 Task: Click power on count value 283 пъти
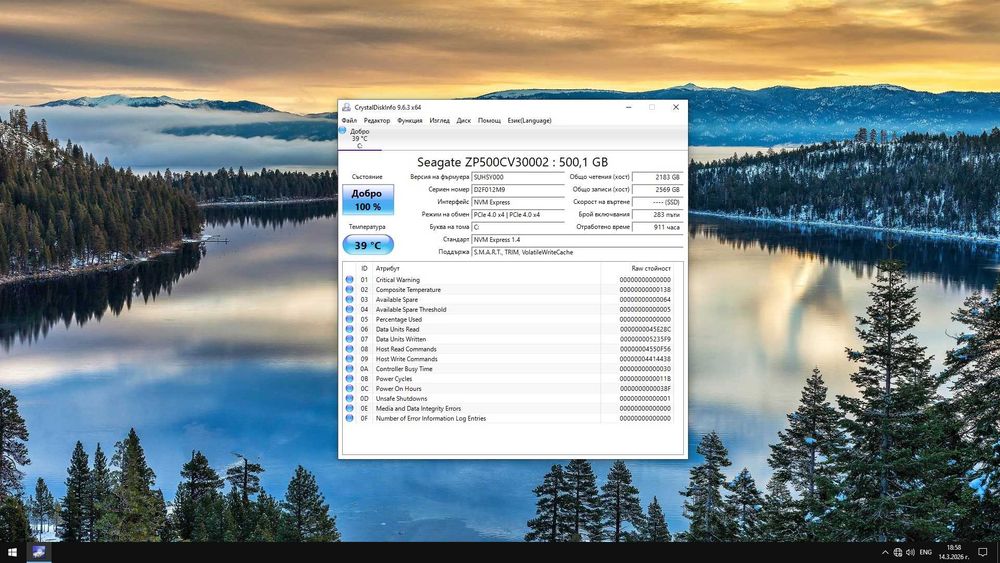pyautogui.click(x=658, y=215)
